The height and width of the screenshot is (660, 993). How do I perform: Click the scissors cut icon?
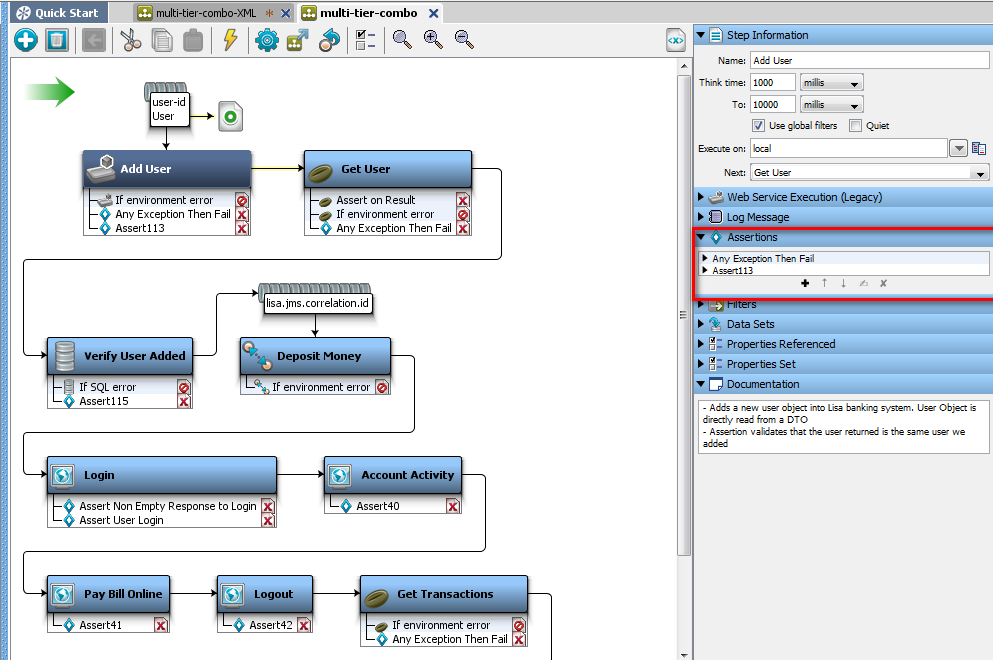pos(130,40)
